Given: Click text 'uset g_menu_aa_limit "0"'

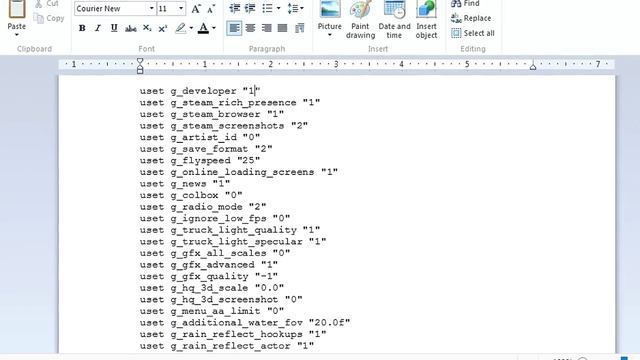Looking at the screenshot, I should pos(212,311).
